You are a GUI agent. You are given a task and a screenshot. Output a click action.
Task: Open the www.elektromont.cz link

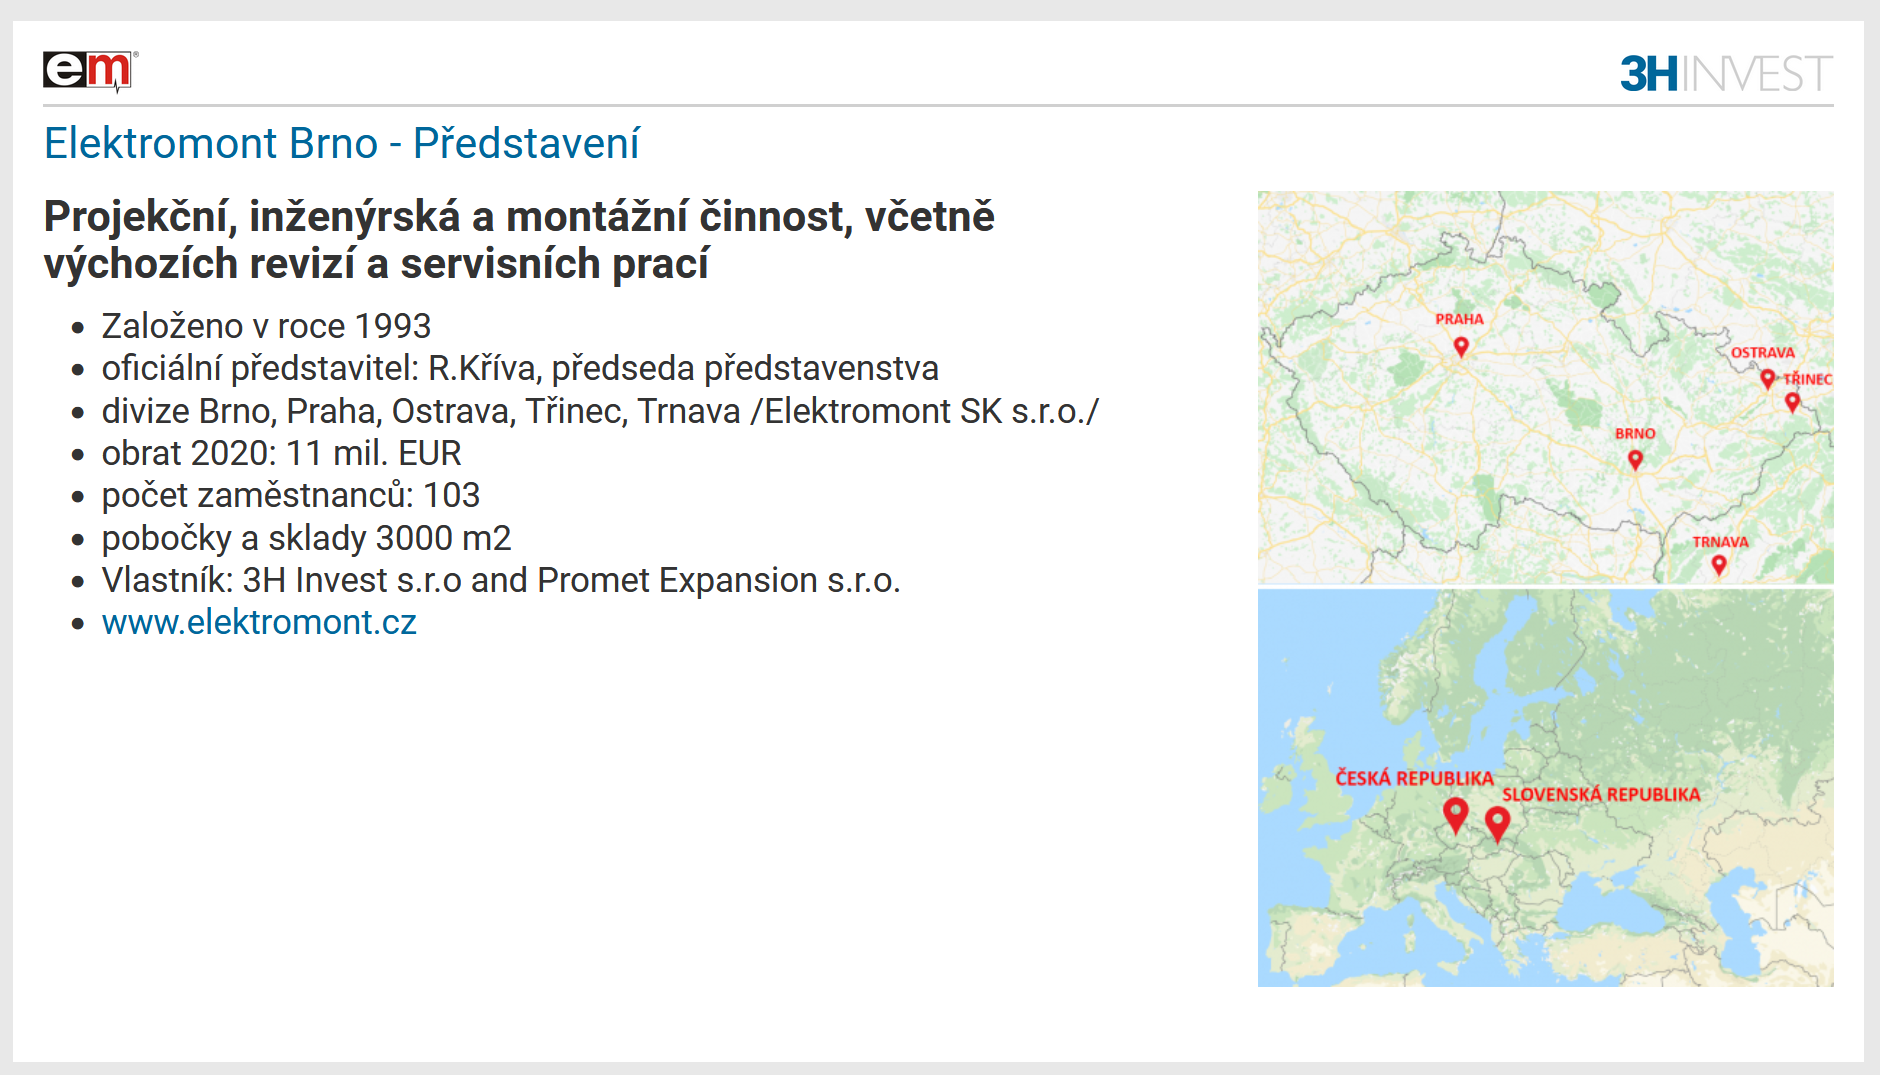259,622
